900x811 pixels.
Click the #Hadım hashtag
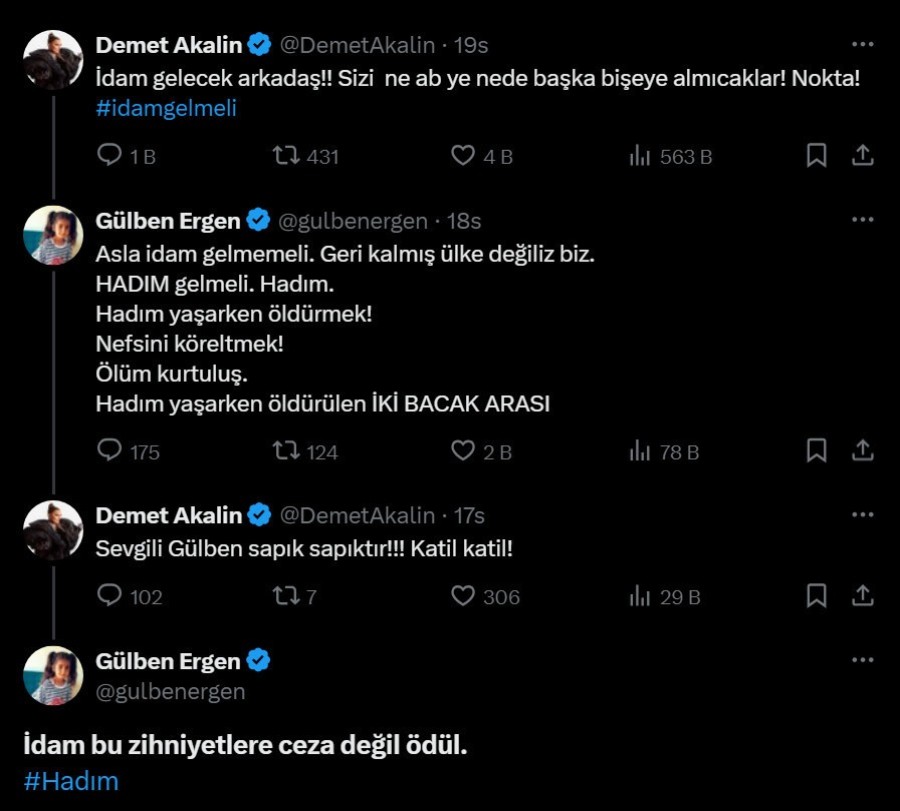coord(70,781)
